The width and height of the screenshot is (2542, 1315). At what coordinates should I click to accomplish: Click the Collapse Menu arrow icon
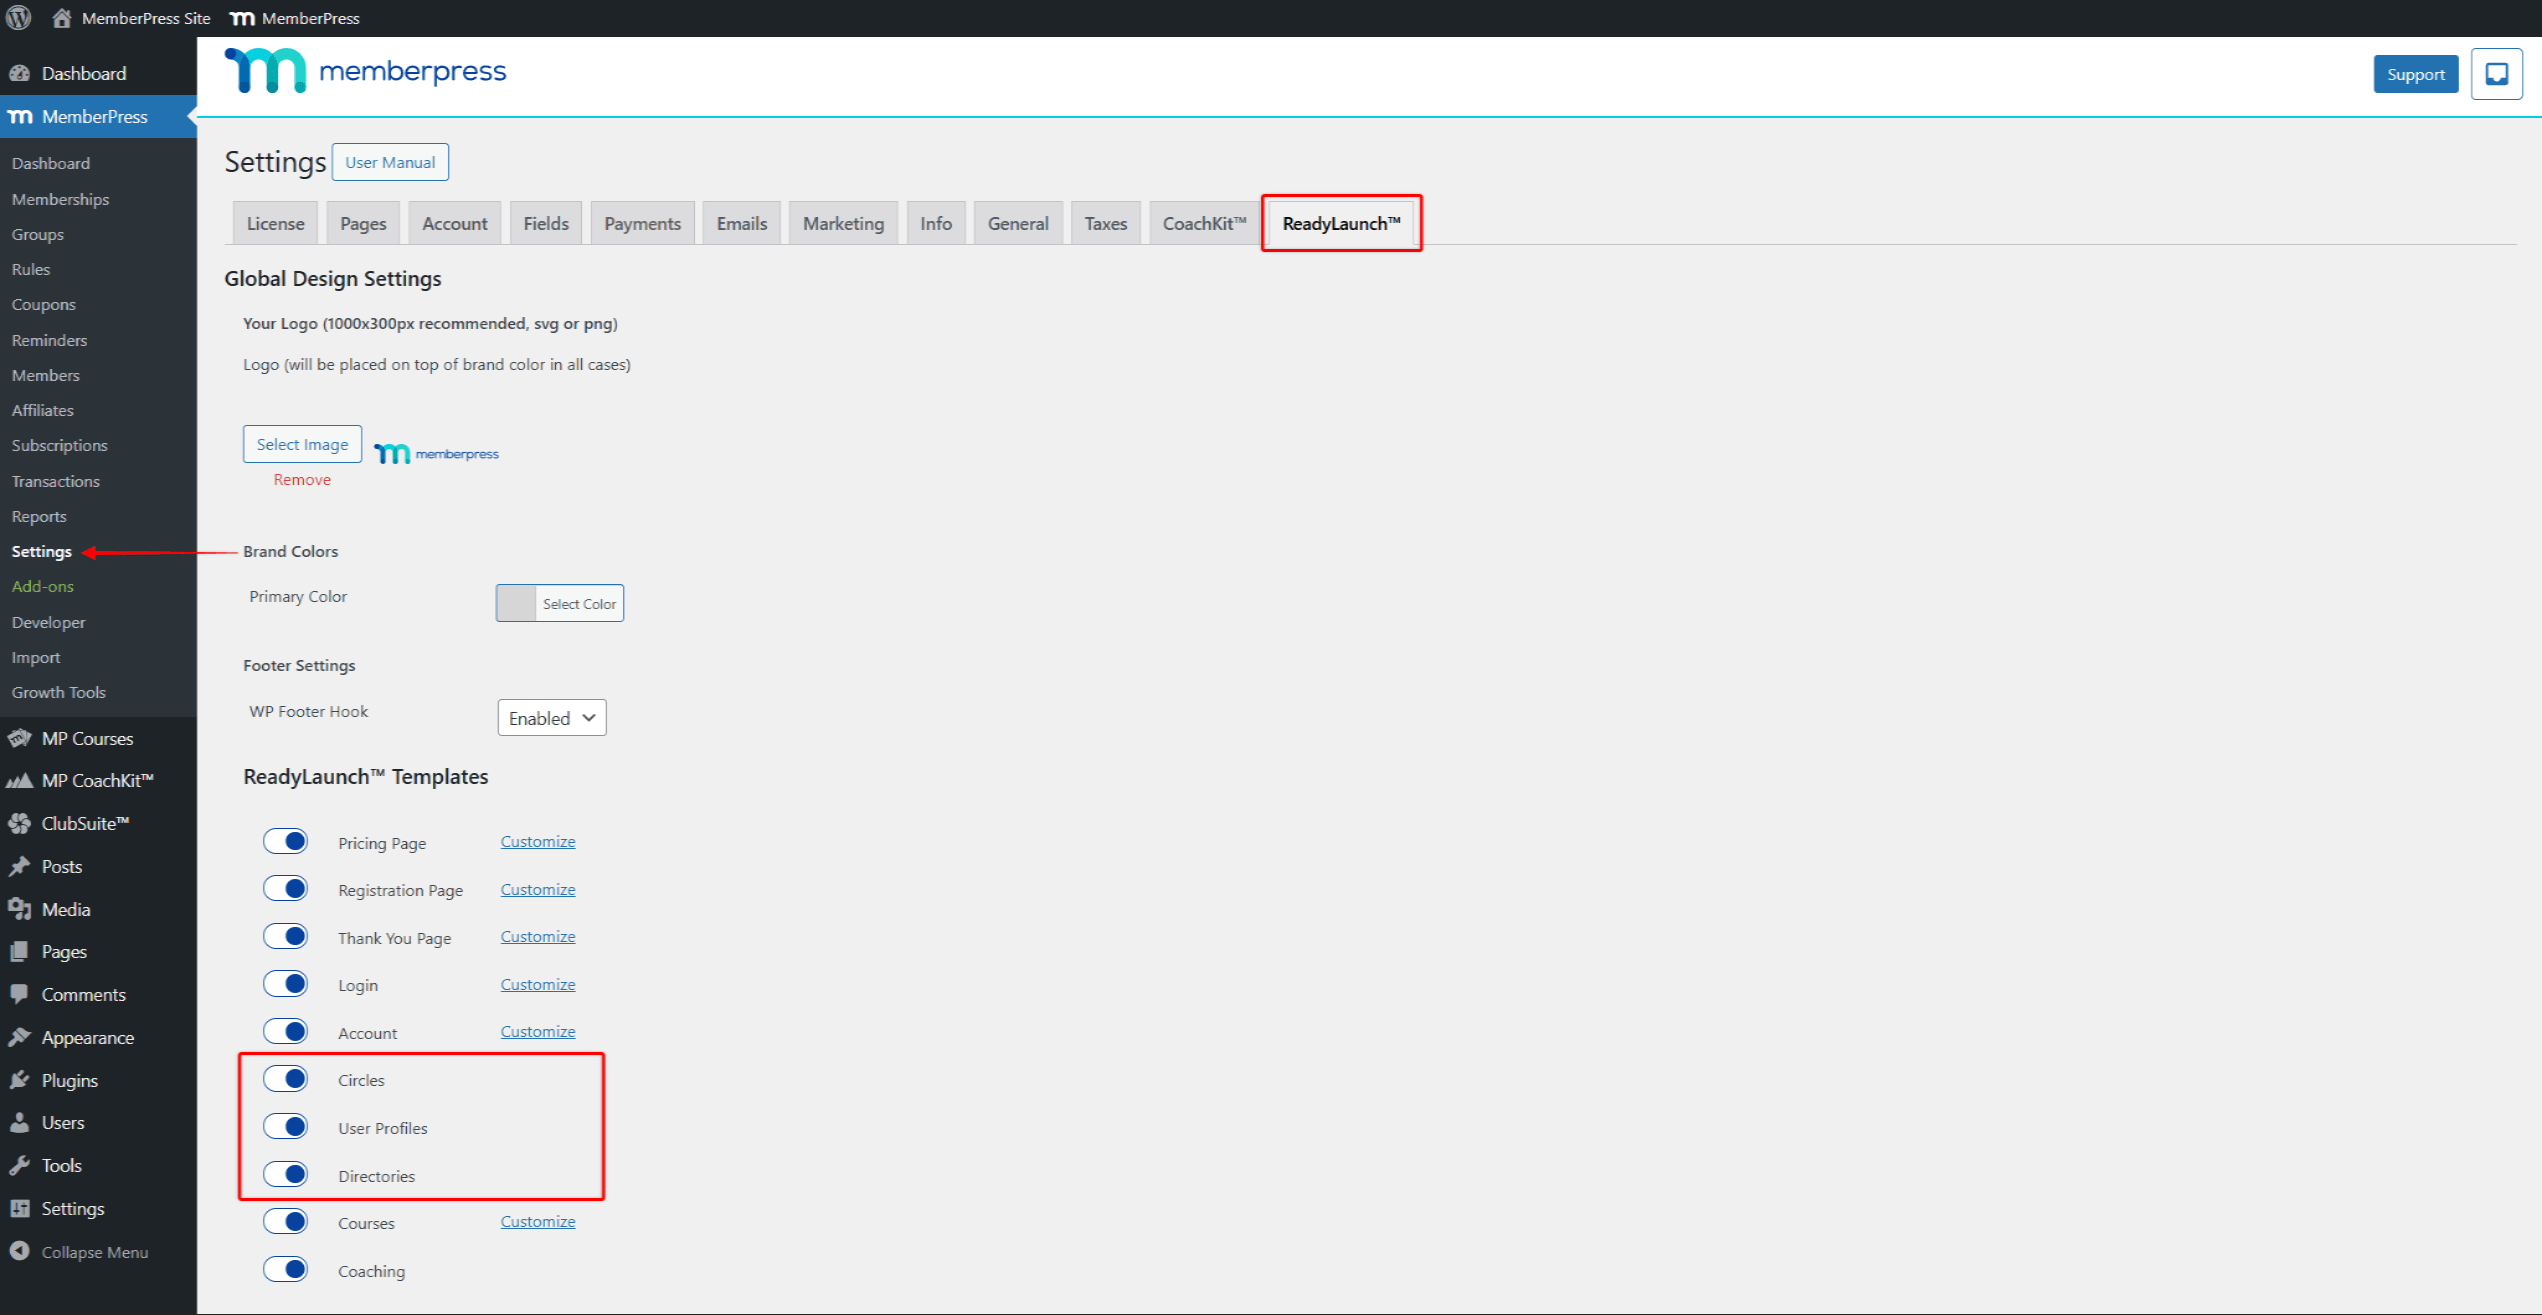pos(20,1252)
